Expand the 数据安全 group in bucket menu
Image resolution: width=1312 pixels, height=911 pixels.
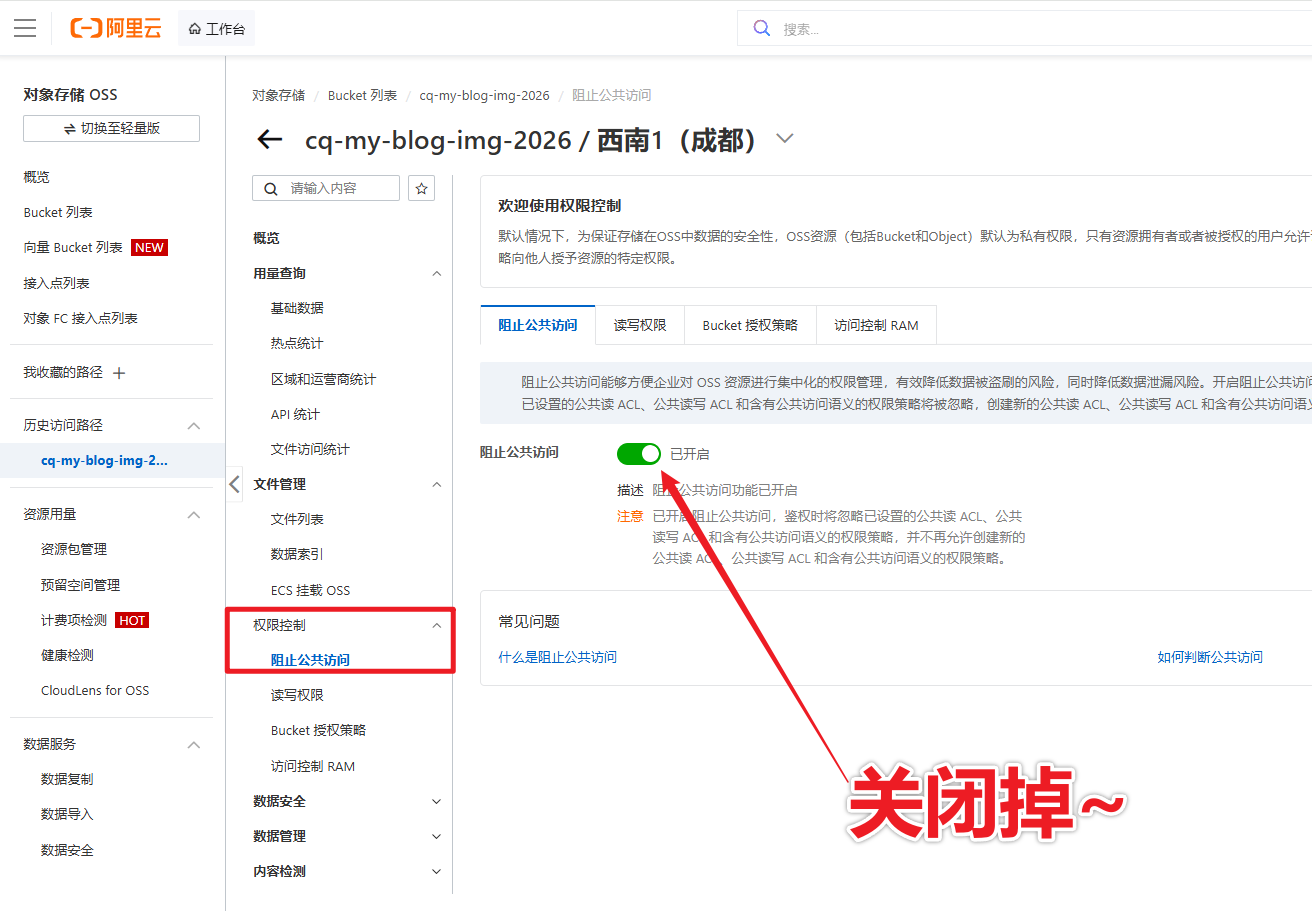pos(436,801)
